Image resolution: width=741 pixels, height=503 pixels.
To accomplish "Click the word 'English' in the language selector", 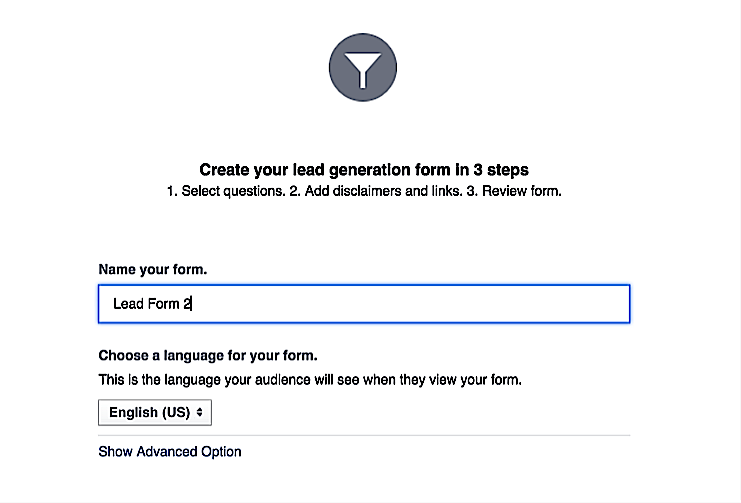I will [x=134, y=412].
